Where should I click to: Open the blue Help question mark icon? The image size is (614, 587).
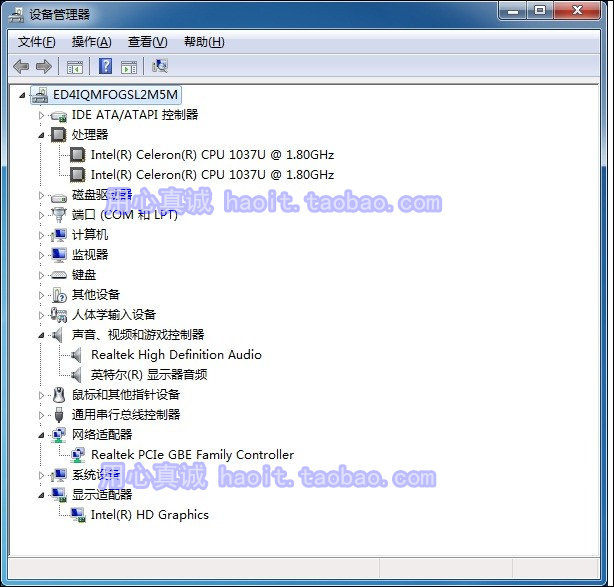pyautogui.click(x=105, y=66)
